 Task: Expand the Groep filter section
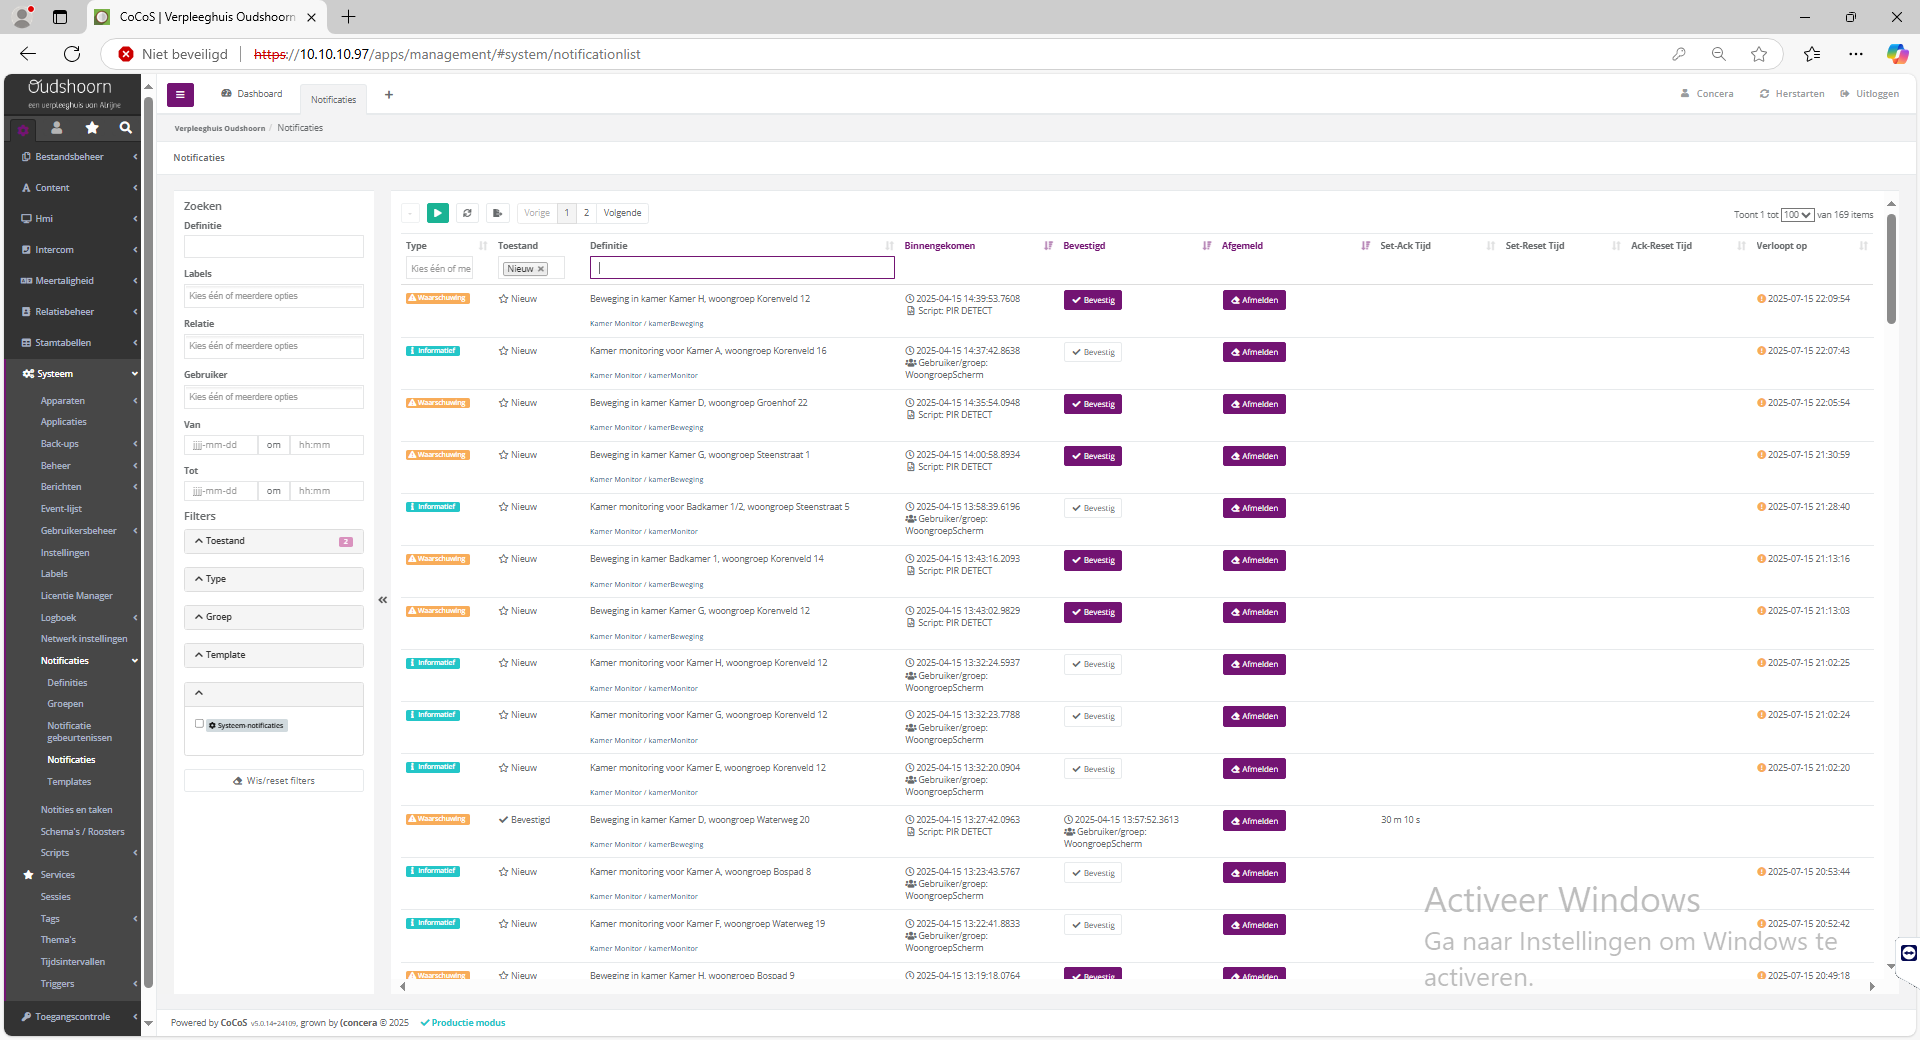pyautogui.click(x=273, y=617)
